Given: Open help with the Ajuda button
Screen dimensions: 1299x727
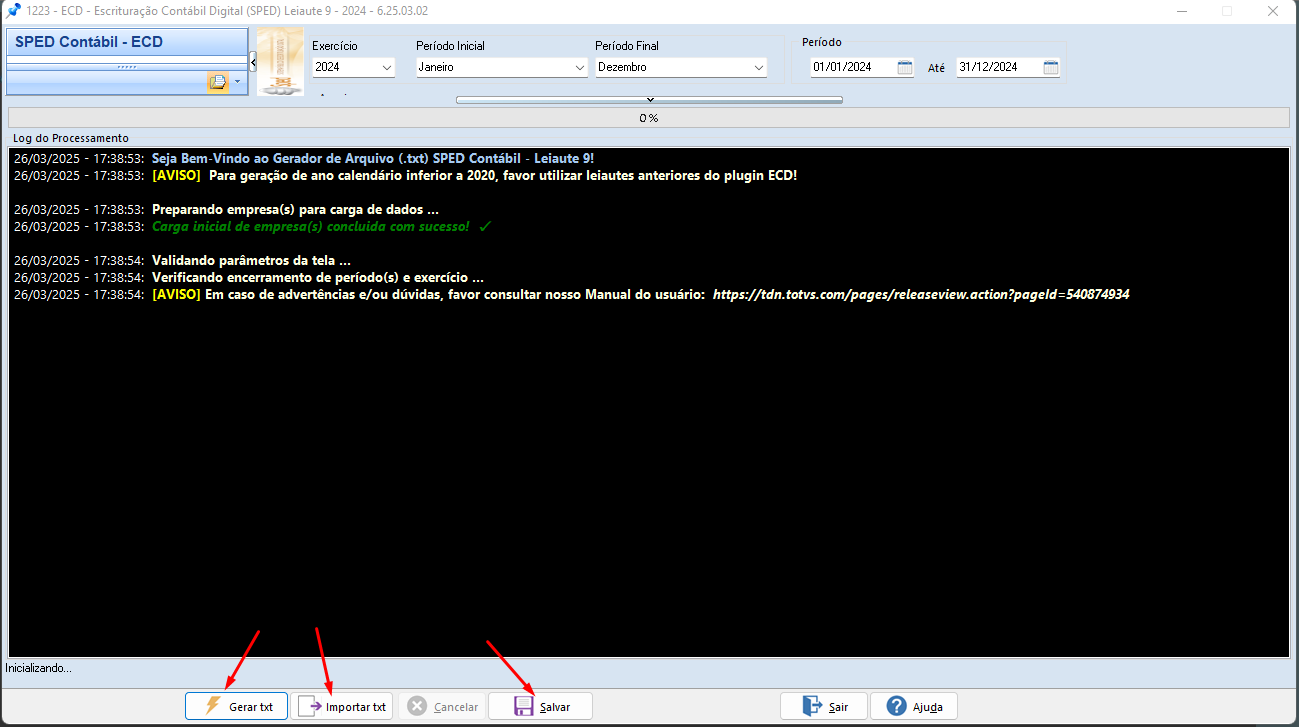Looking at the screenshot, I should coord(913,706).
